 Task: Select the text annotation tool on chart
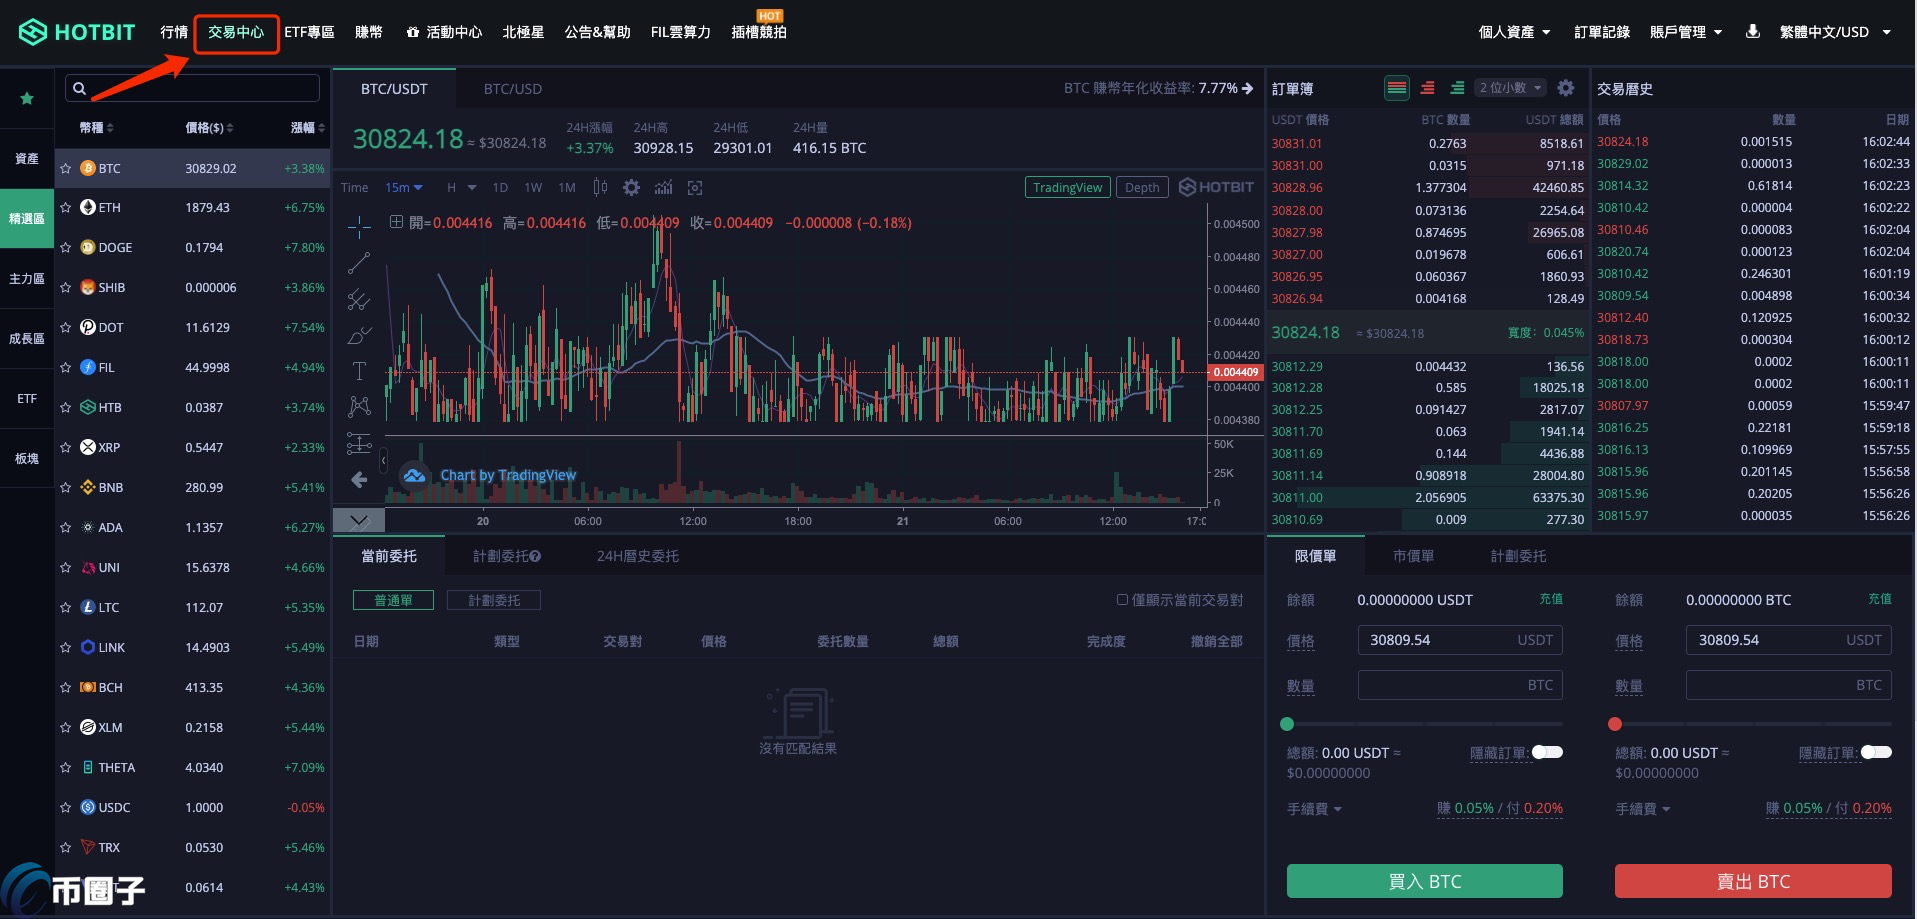point(359,371)
